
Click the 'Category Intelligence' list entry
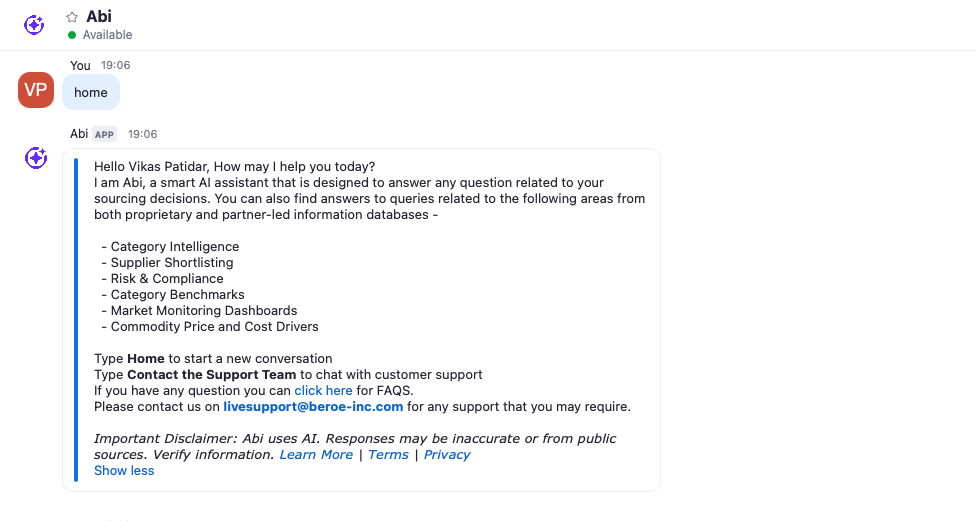(175, 247)
